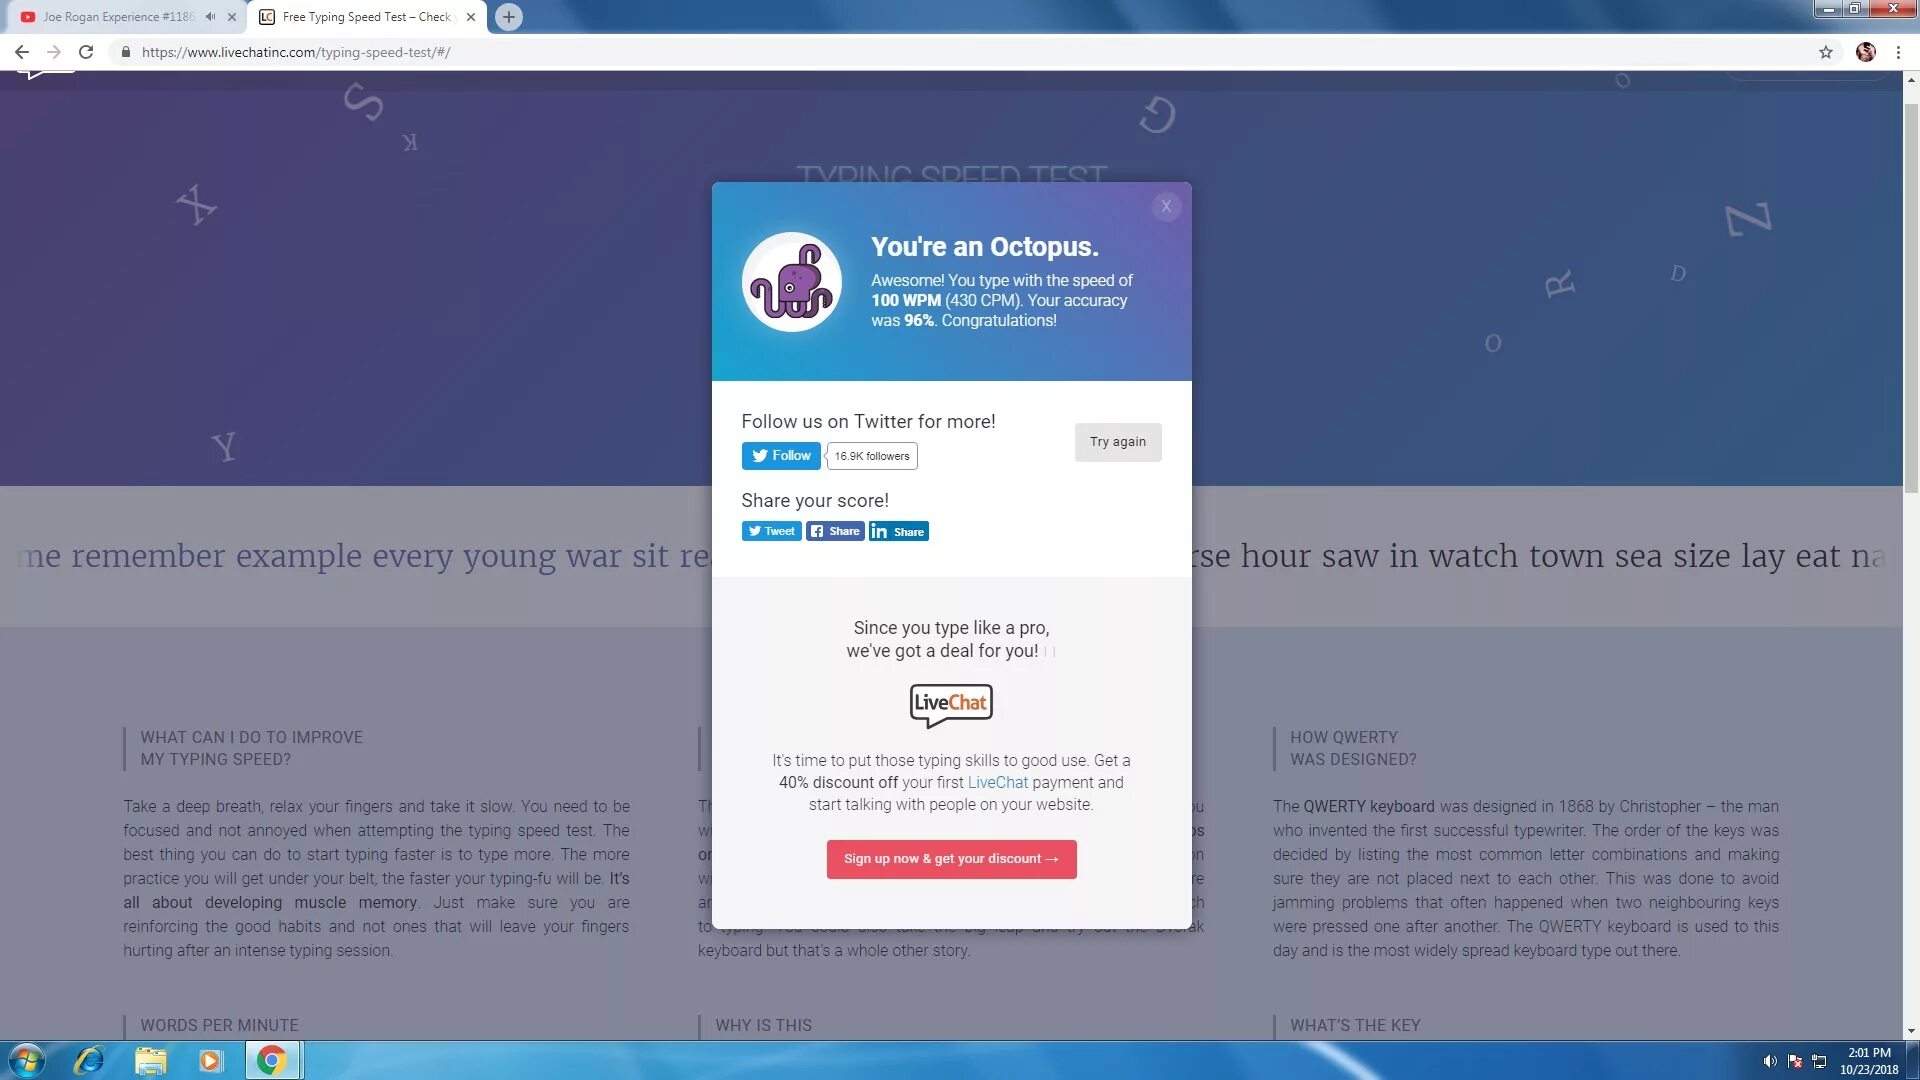Open the Chrome three-dot menu
Image resolution: width=1920 pixels, height=1080 pixels.
pyautogui.click(x=1898, y=52)
